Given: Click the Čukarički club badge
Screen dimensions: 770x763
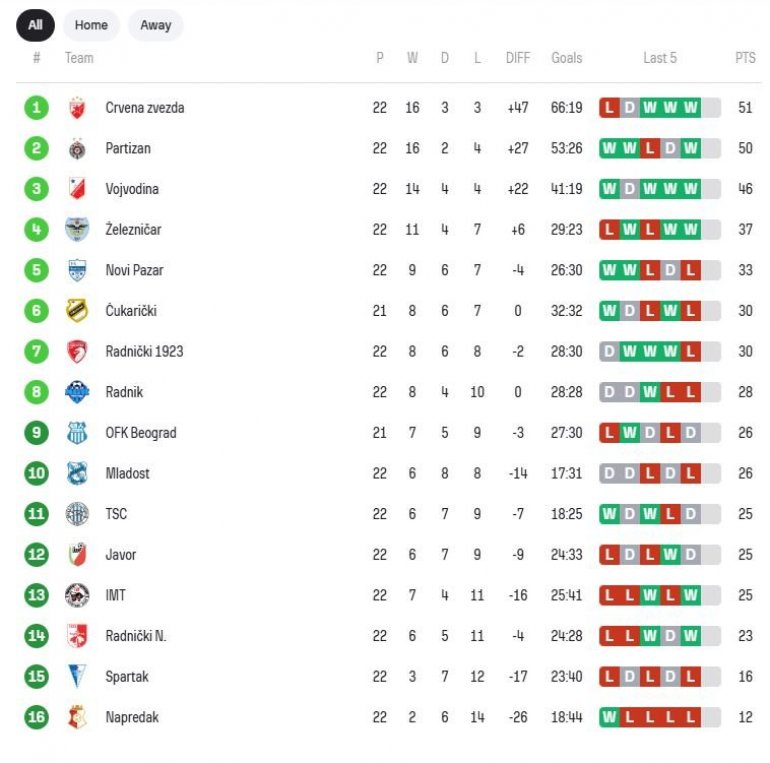Looking at the screenshot, I should [x=77, y=311].
